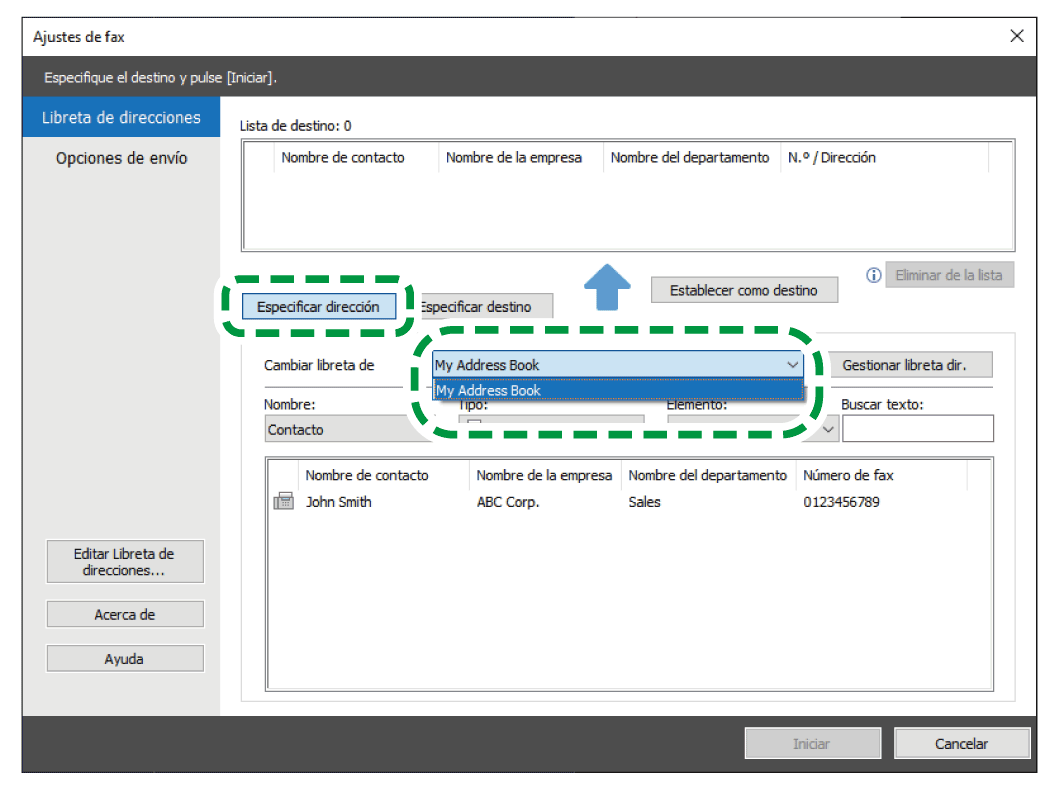Switch to the Especificar dirección tab

(x=318, y=307)
